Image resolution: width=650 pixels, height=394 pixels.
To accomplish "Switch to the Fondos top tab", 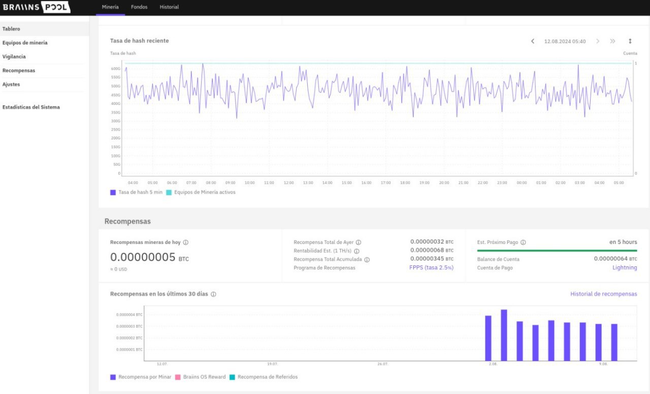I will pos(139,7).
